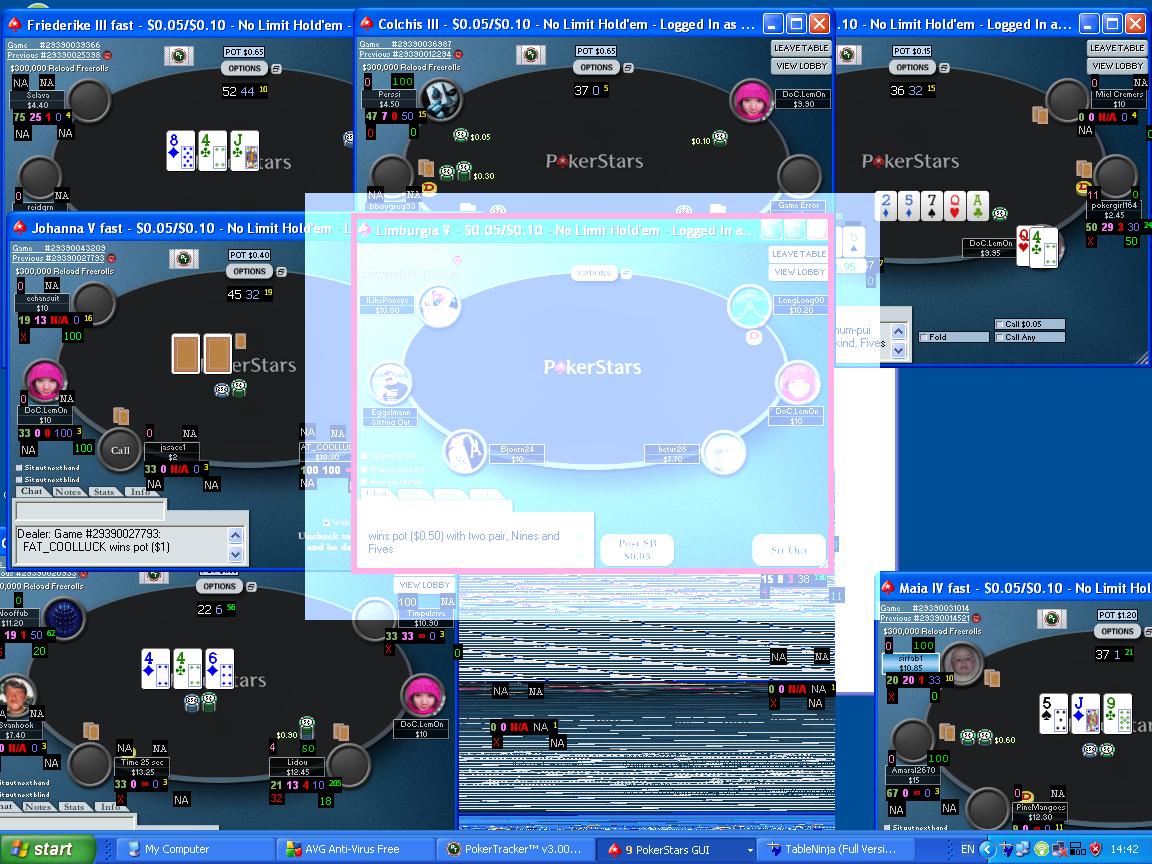Open AVG Anti-Virus Free taskbar item
This screenshot has height=864, width=1152.
(x=356, y=849)
